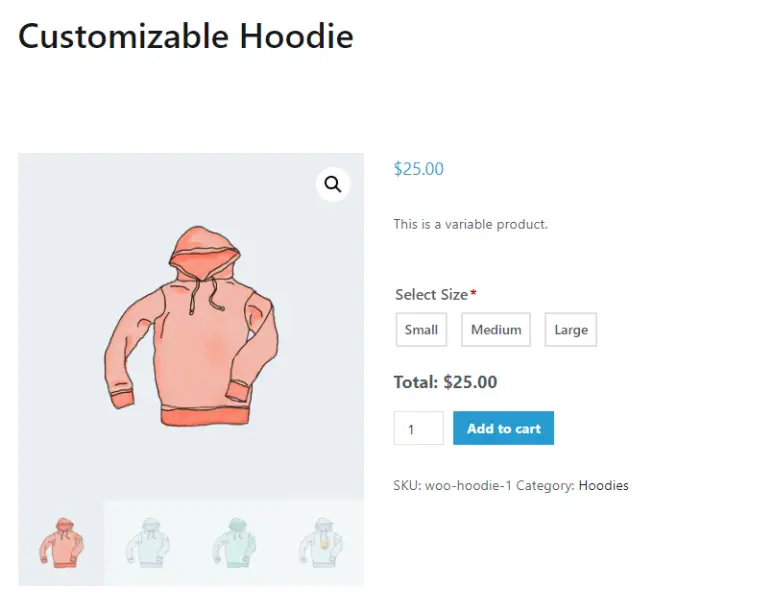Click the Select Size label

click(x=432, y=295)
